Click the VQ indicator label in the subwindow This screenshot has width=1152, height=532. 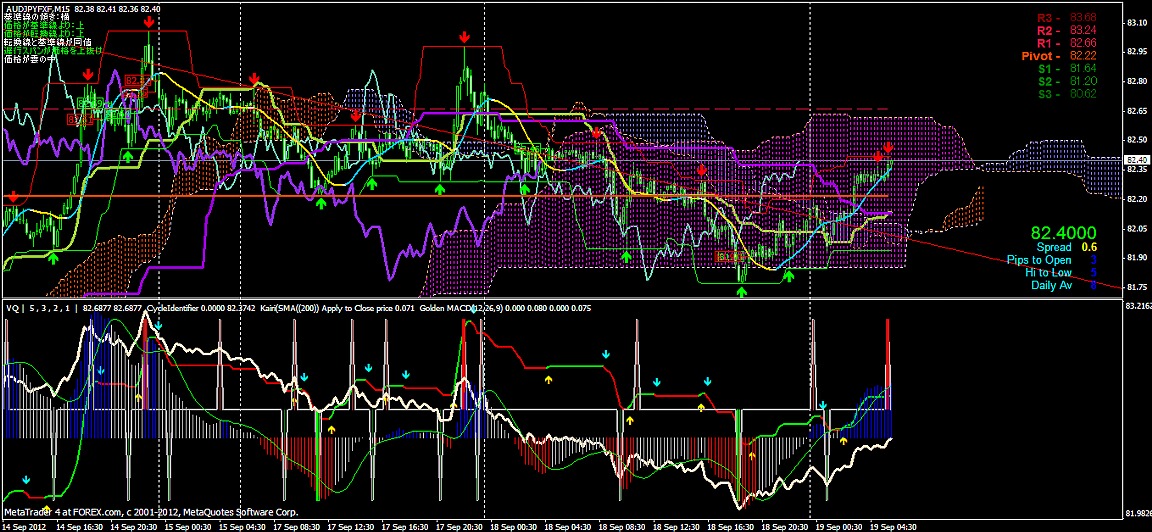(10, 309)
